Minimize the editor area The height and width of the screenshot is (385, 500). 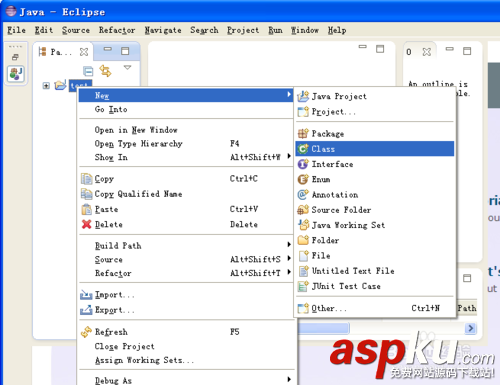pos(362,47)
